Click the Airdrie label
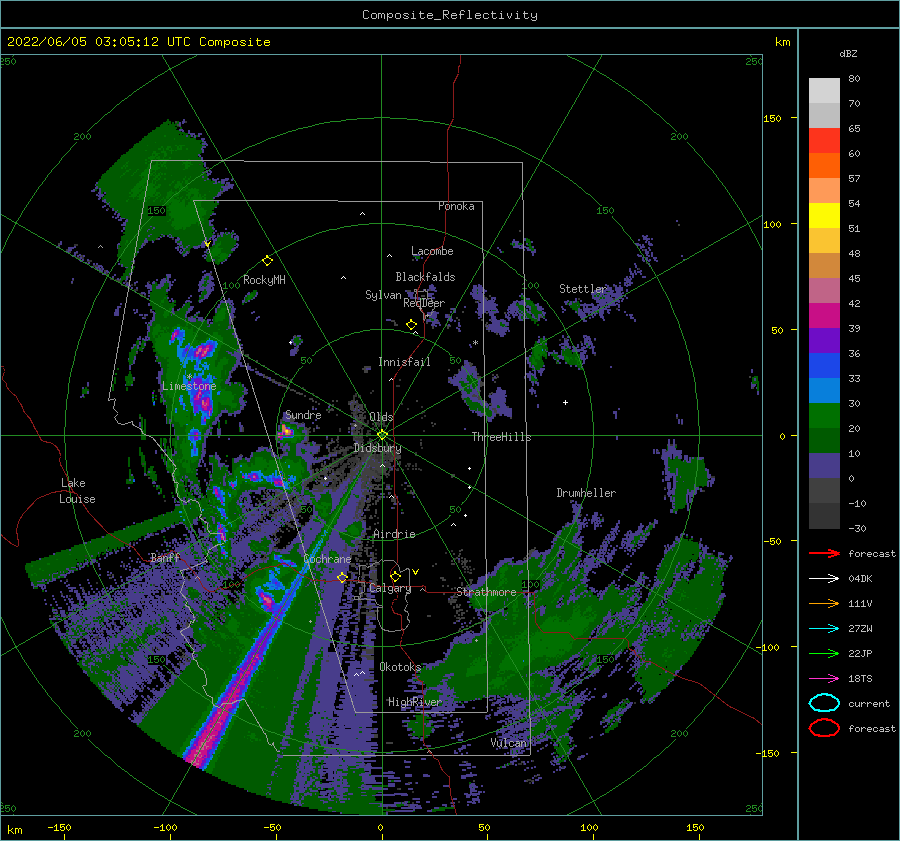 pyautogui.click(x=394, y=534)
